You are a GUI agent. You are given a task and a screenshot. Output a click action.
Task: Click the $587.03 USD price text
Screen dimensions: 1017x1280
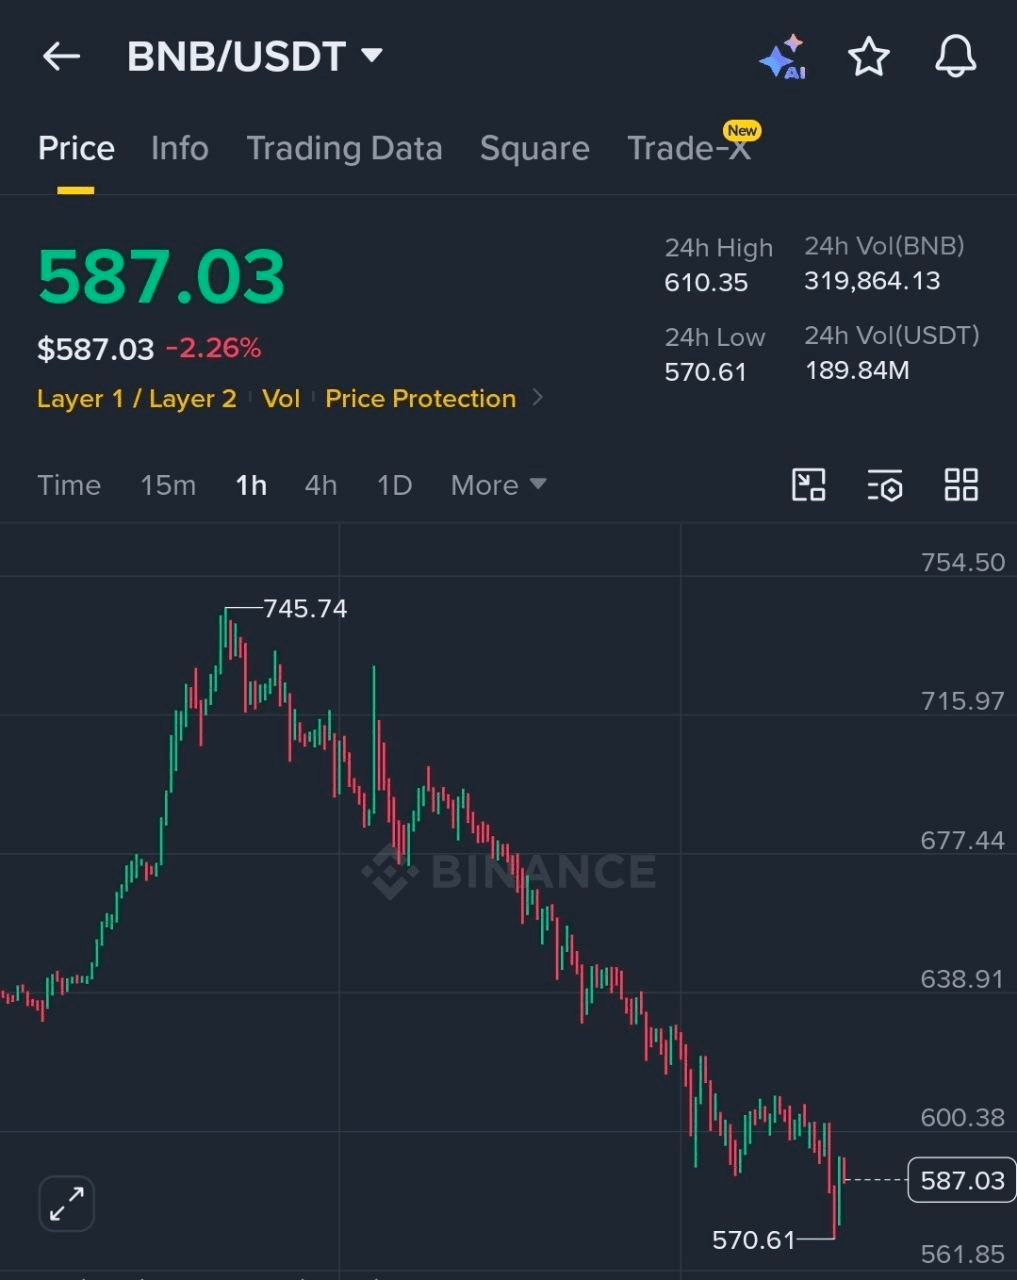pos(96,349)
